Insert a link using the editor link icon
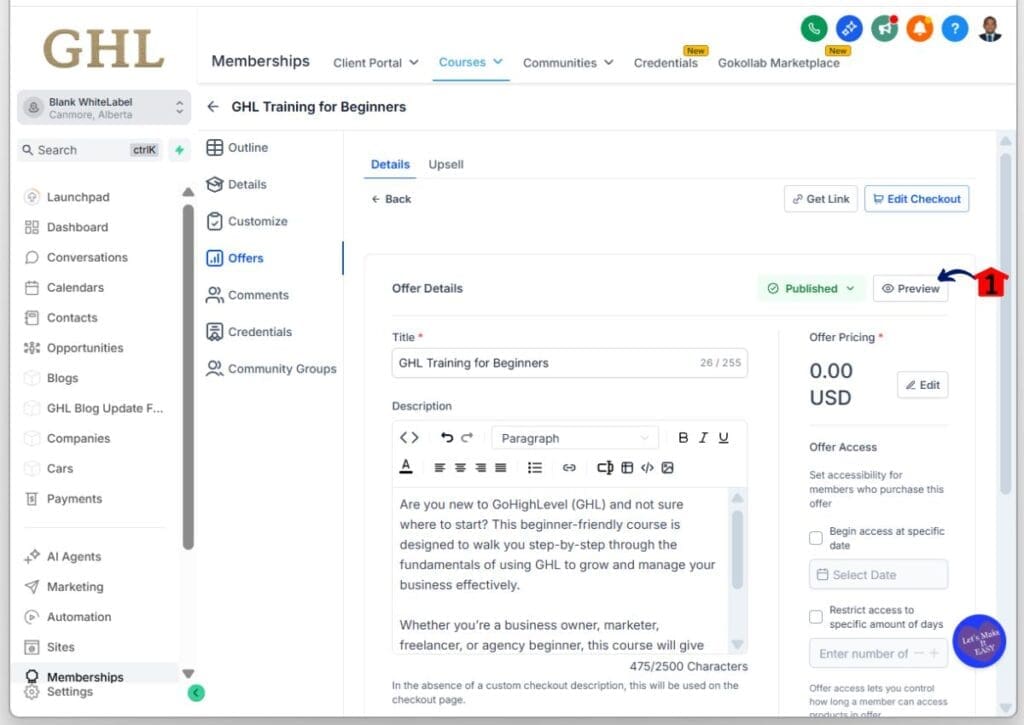The width and height of the screenshot is (1024, 725). (x=570, y=467)
